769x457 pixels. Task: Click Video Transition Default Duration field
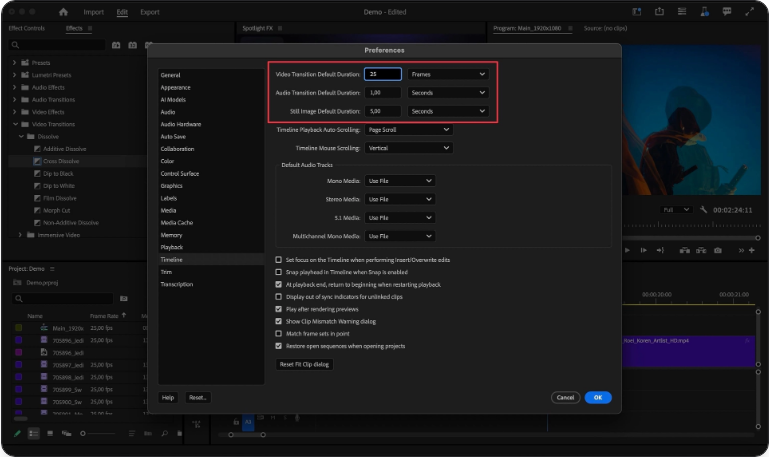point(384,74)
